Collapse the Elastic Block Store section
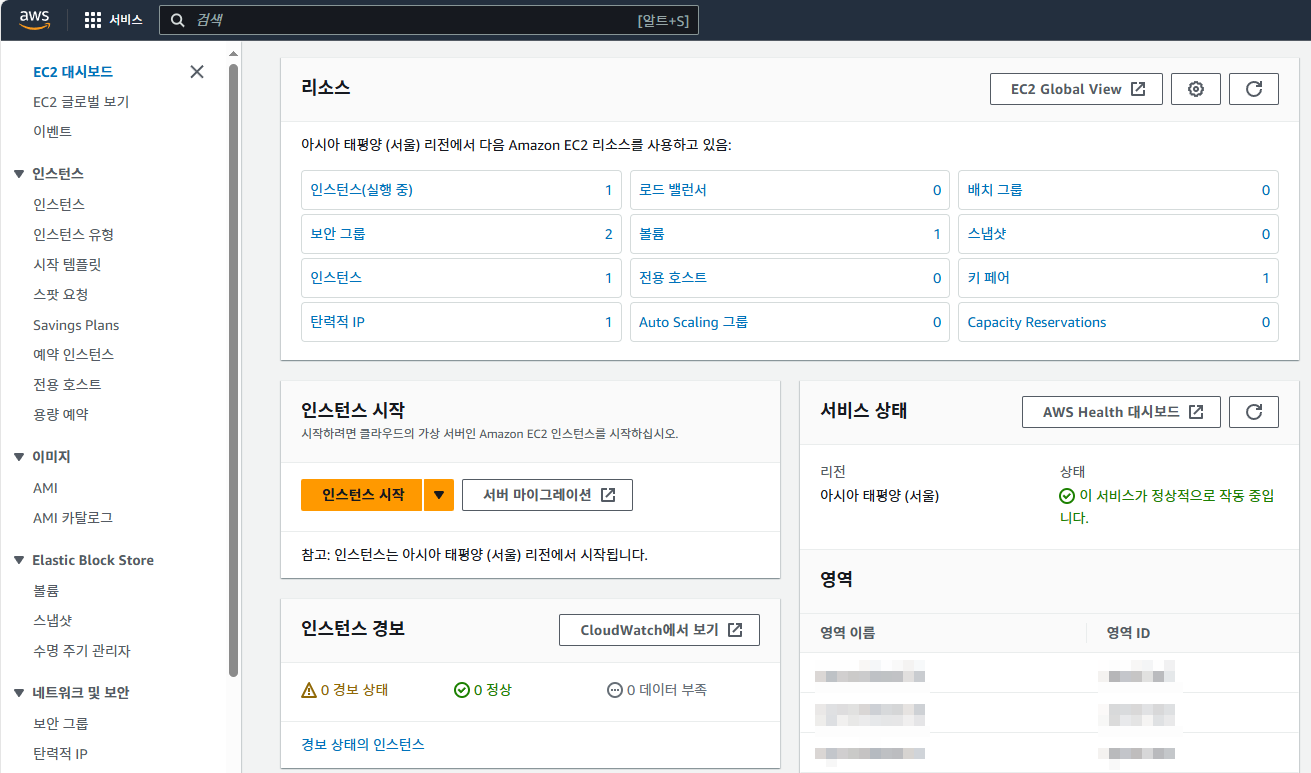 (x=18, y=561)
